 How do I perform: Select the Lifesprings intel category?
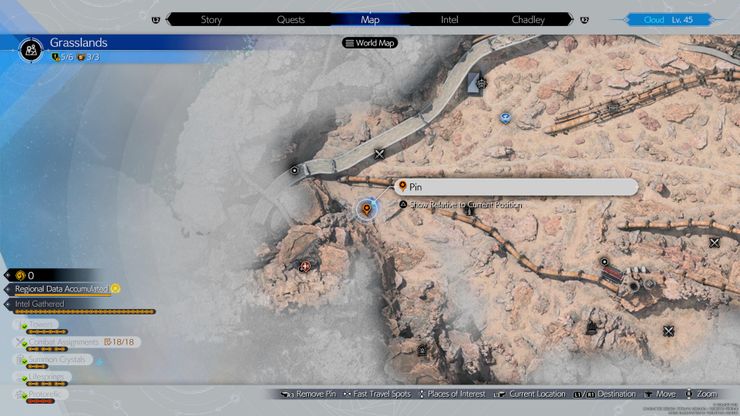42,377
